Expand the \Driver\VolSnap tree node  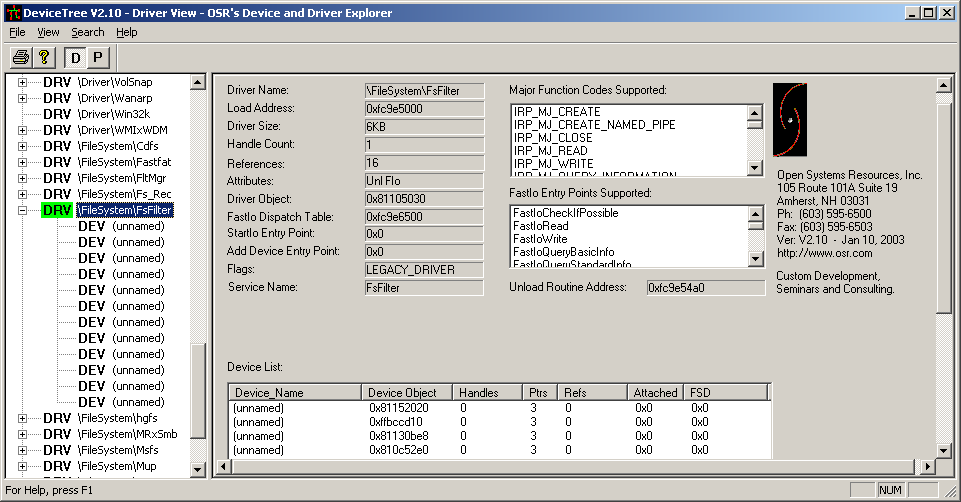22,82
